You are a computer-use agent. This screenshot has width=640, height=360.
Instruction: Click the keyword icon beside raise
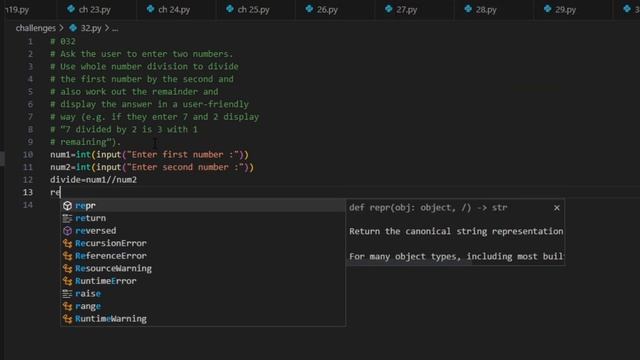[67, 294]
